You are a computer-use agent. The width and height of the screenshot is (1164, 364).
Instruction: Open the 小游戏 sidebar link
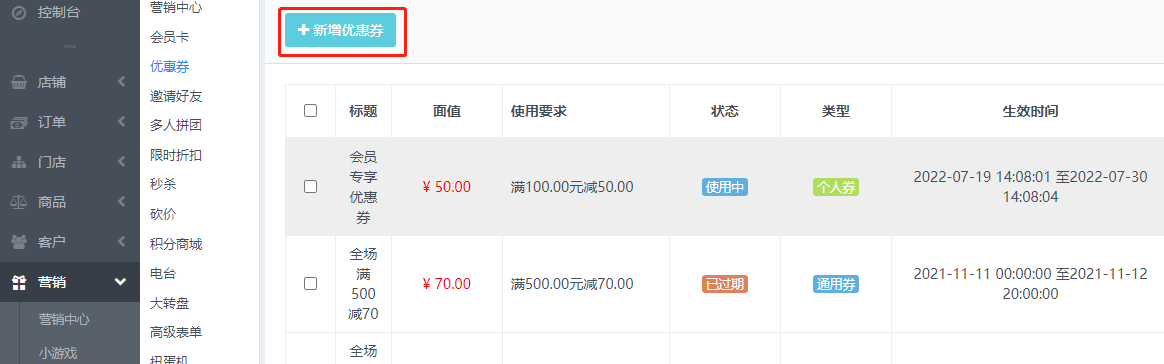tap(58, 354)
